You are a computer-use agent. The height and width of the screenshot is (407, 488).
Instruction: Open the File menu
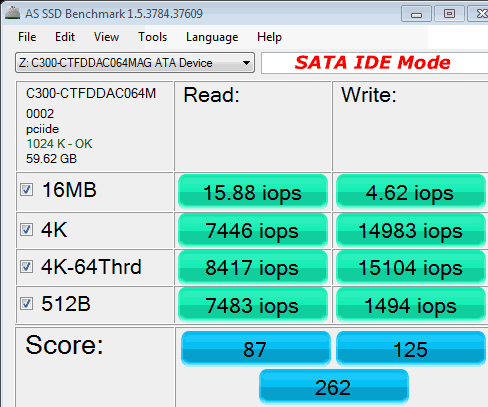pos(27,37)
